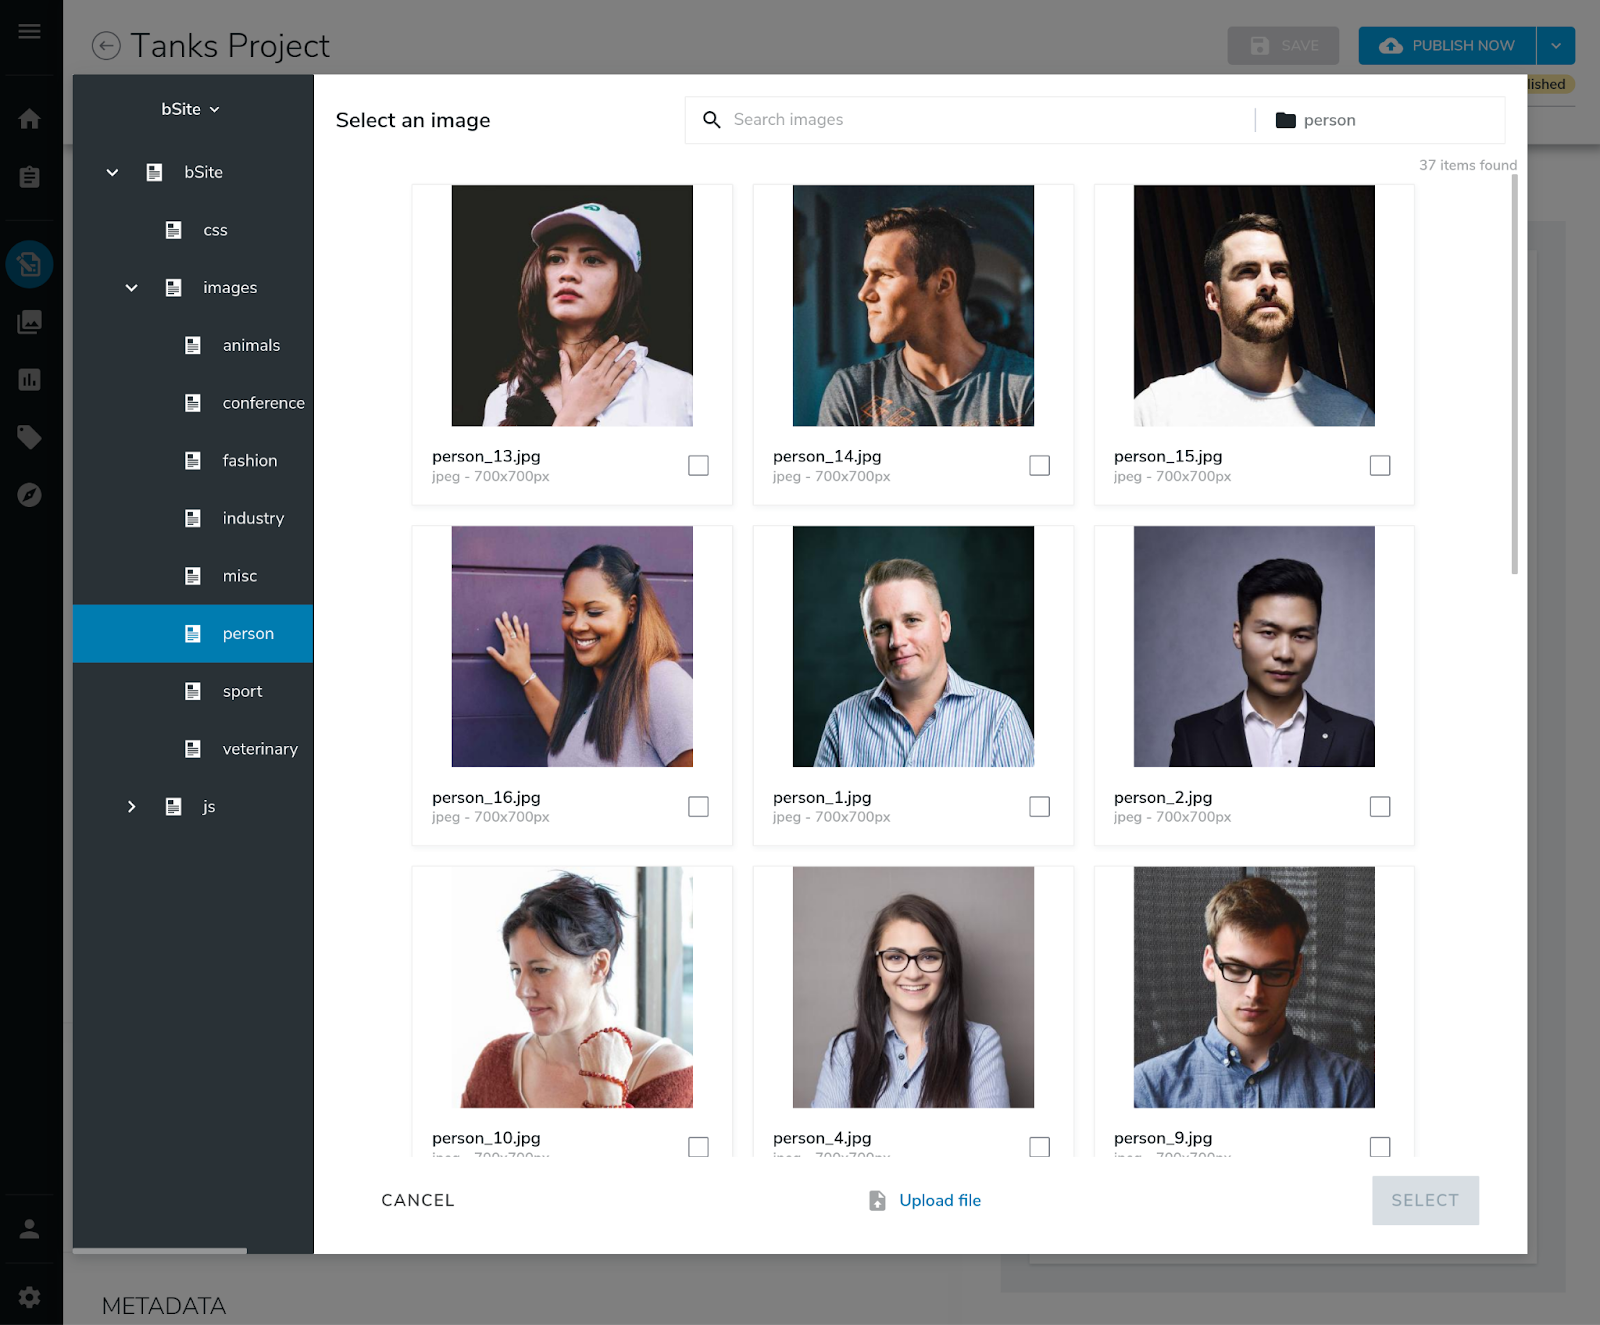Expand the js folder chevron
The height and width of the screenshot is (1325, 1600).
[131, 807]
